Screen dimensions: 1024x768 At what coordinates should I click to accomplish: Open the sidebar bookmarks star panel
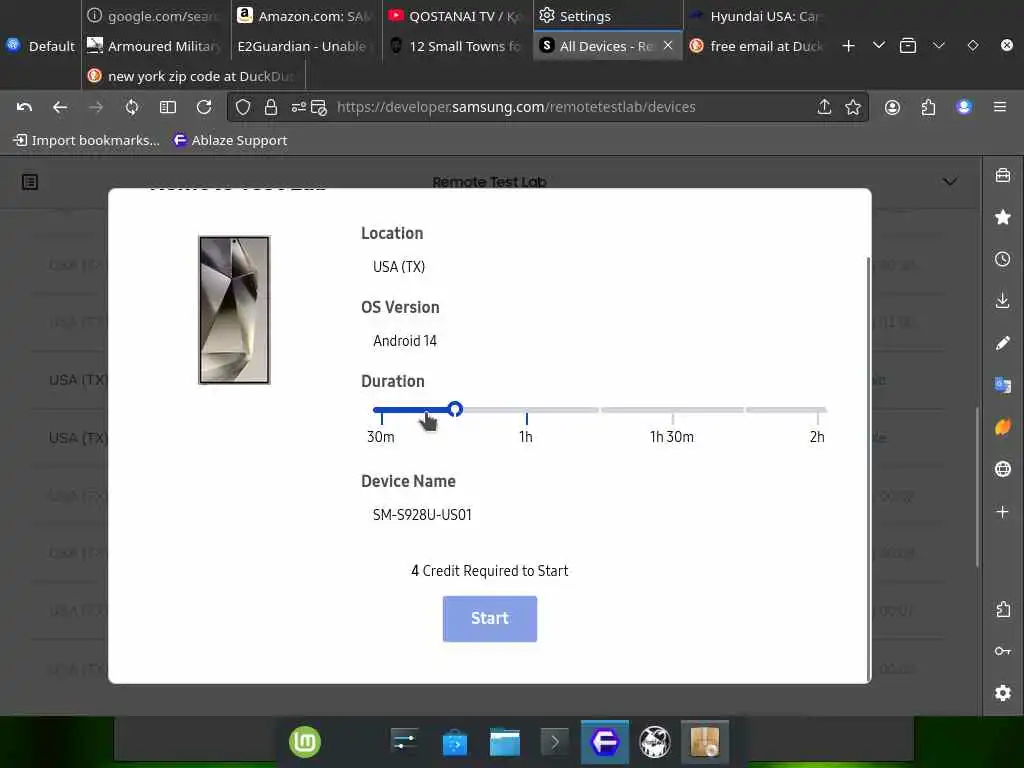pos(1003,217)
